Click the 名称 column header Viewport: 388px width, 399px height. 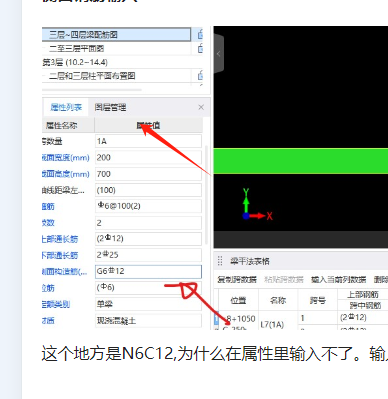[x=278, y=300]
